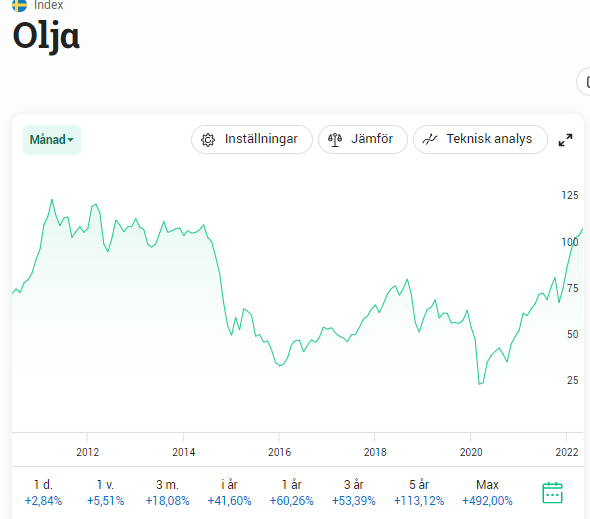
Task: Switch to the 3 m. period
Action: (167, 493)
